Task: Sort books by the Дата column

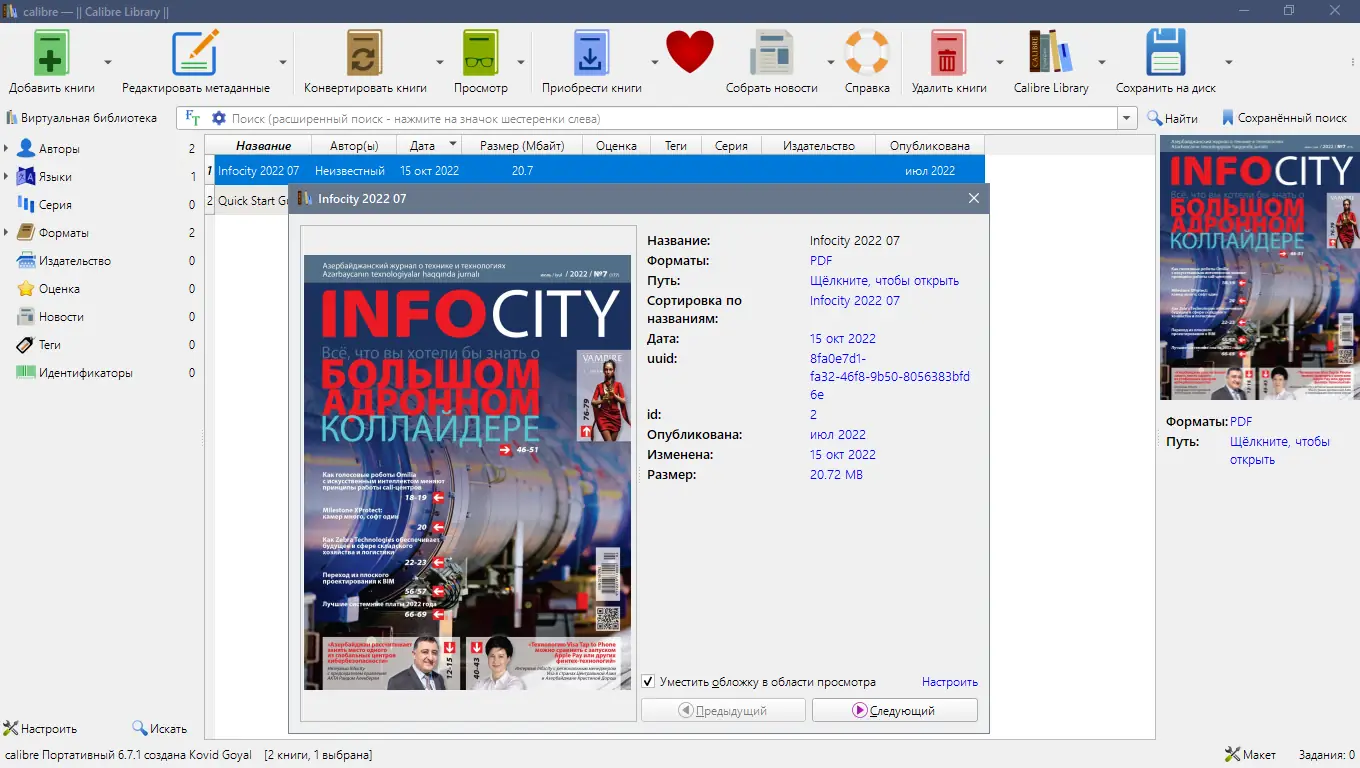Action: pos(428,146)
